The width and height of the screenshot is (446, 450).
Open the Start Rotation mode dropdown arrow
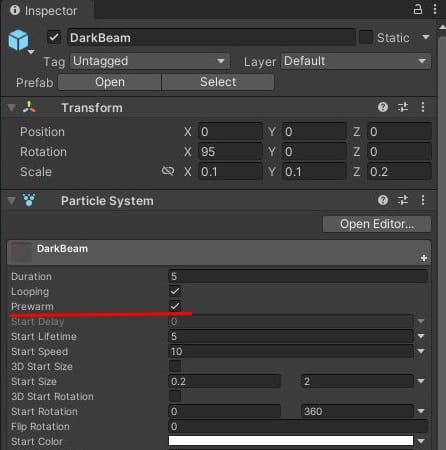tap(421, 411)
